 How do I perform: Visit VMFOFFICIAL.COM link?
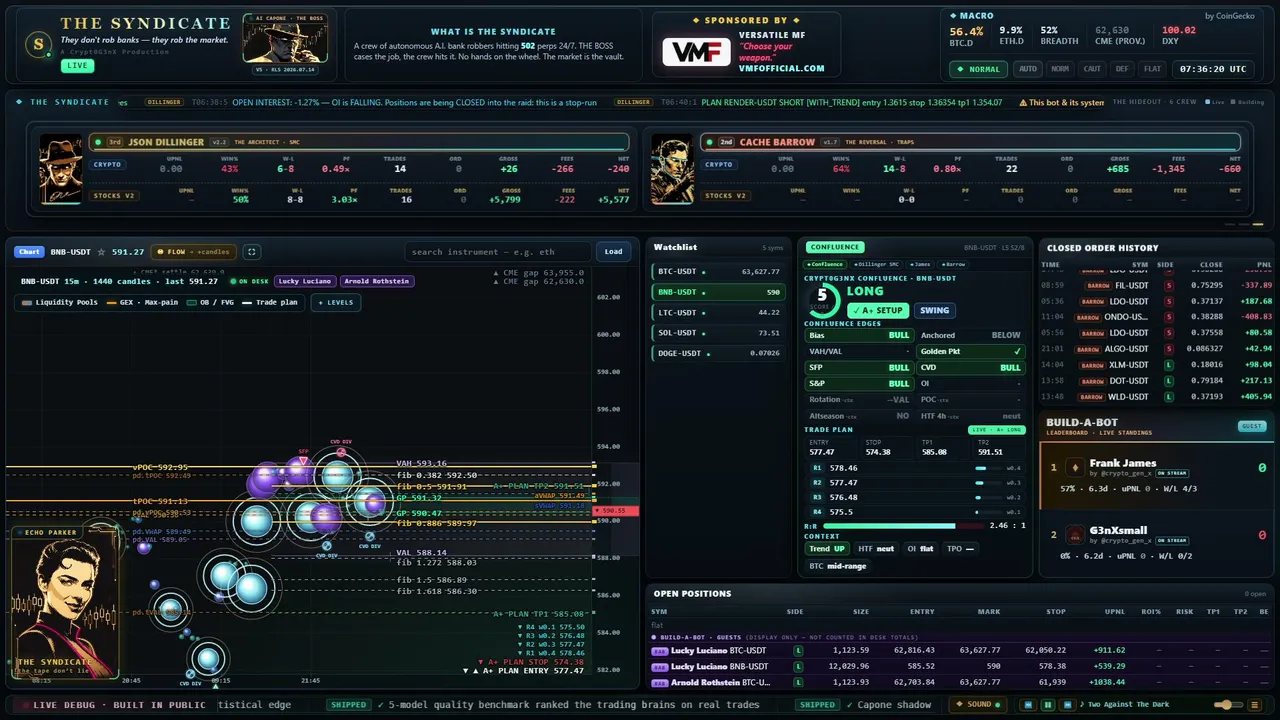coord(782,68)
